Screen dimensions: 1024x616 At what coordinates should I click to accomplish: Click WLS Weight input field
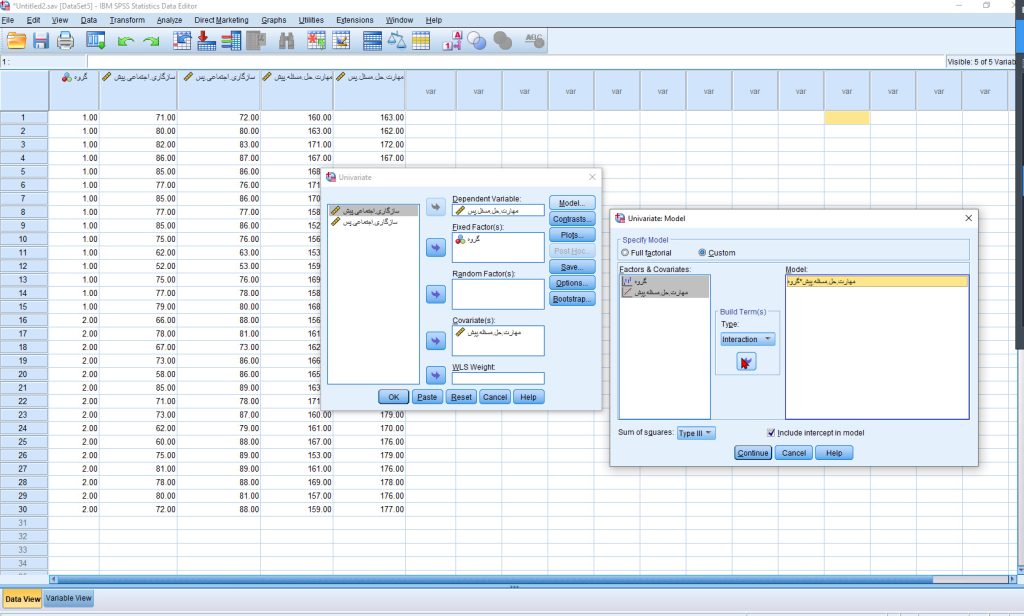(x=498, y=378)
